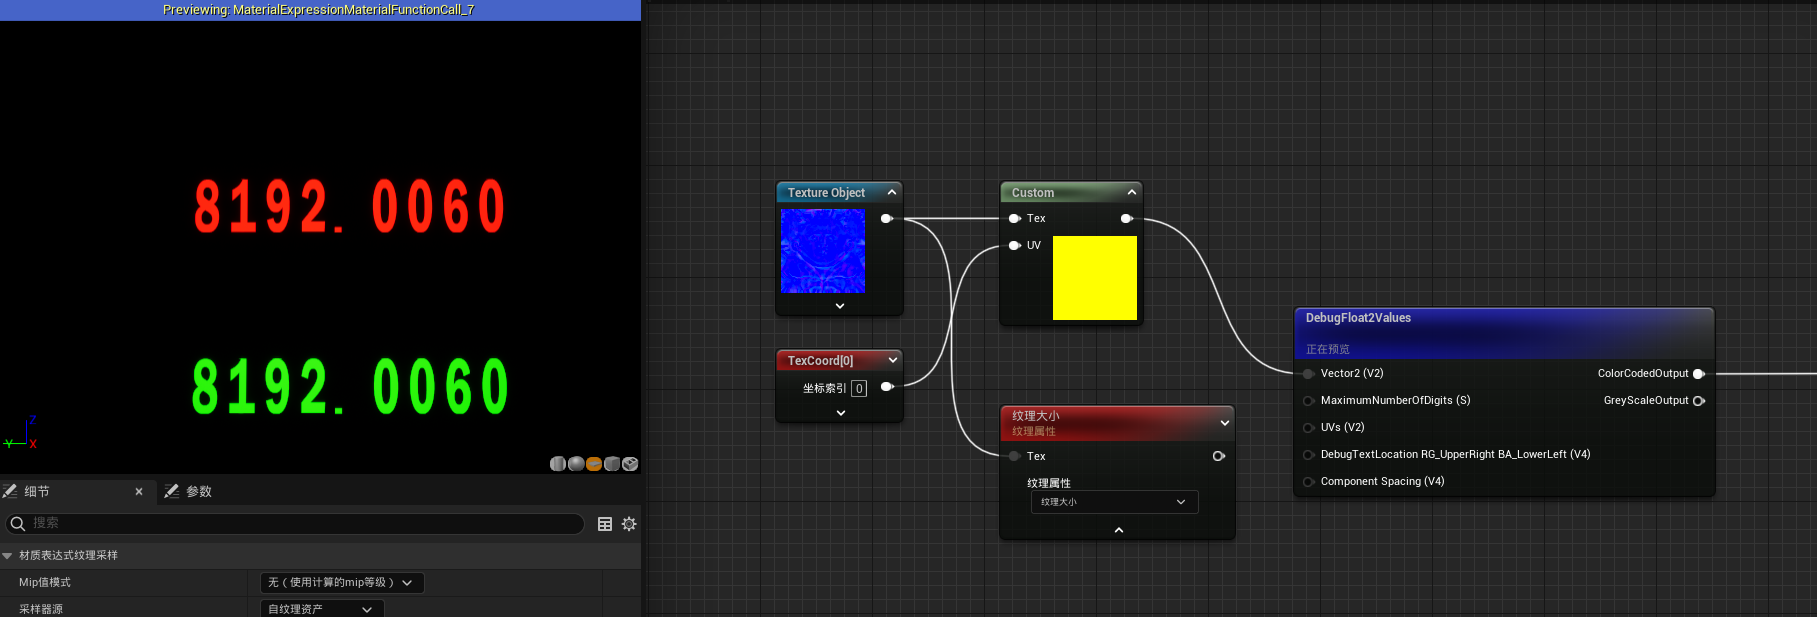The image size is (1817, 617).
Task: Click the yellow Custom node preview swatch
Action: click(x=1094, y=278)
